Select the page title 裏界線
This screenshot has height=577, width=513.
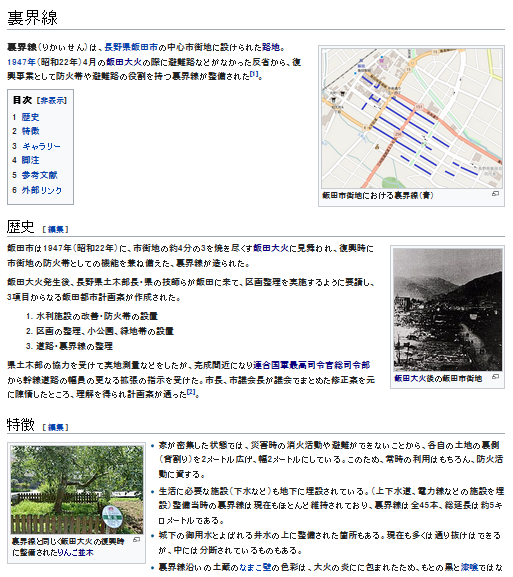tap(32, 17)
